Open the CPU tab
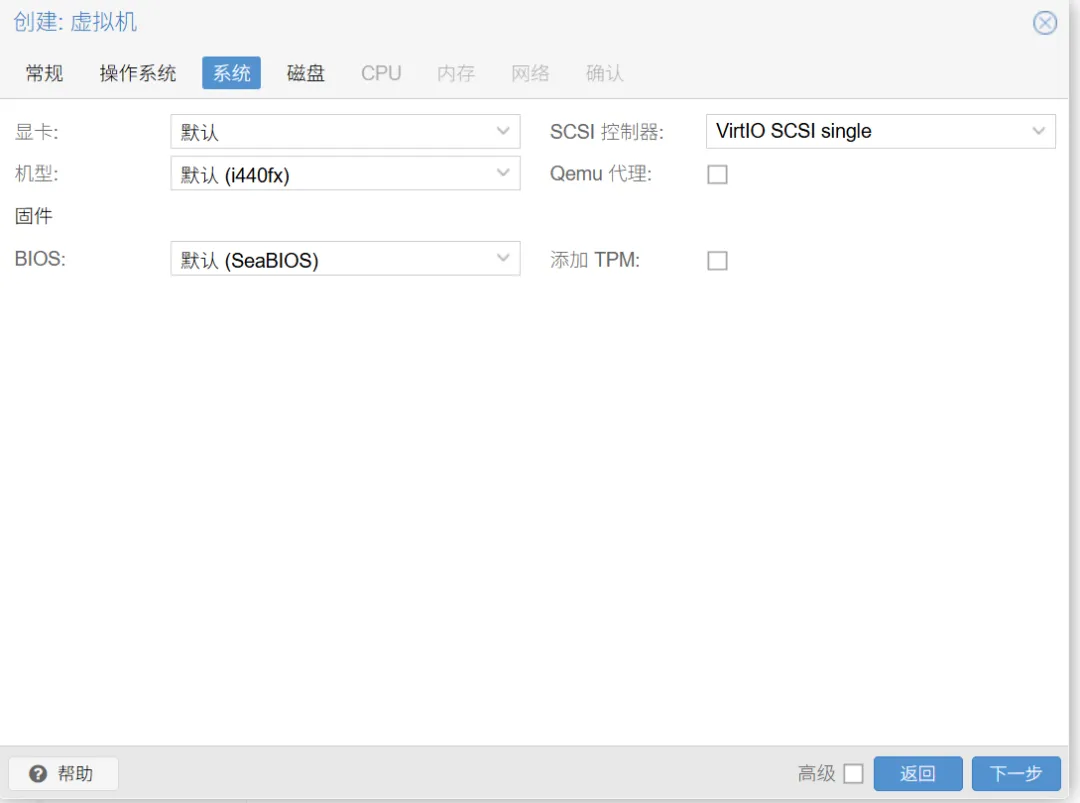Image resolution: width=1080 pixels, height=803 pixels. (381, 73)
